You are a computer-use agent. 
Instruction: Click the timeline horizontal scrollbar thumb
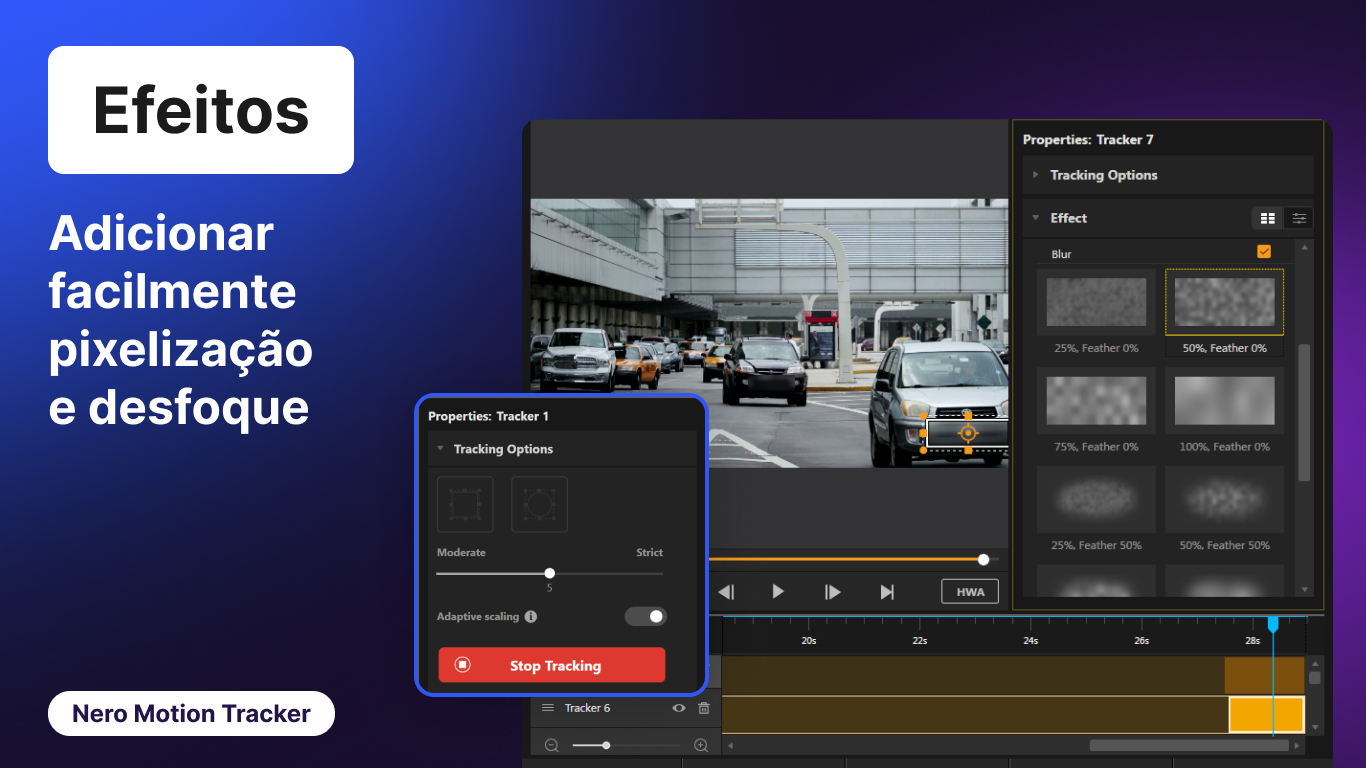pyautogui.click(x=1189, y=745)
